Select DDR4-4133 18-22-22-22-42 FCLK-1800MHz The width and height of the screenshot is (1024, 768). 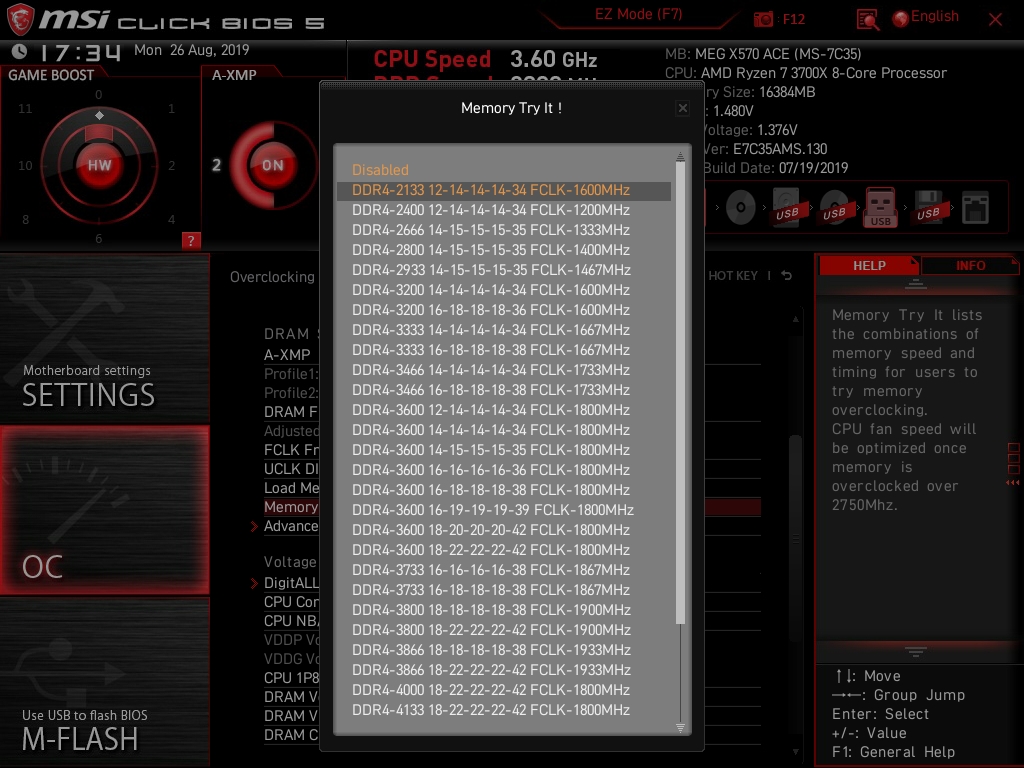click(x=504, y=710)
